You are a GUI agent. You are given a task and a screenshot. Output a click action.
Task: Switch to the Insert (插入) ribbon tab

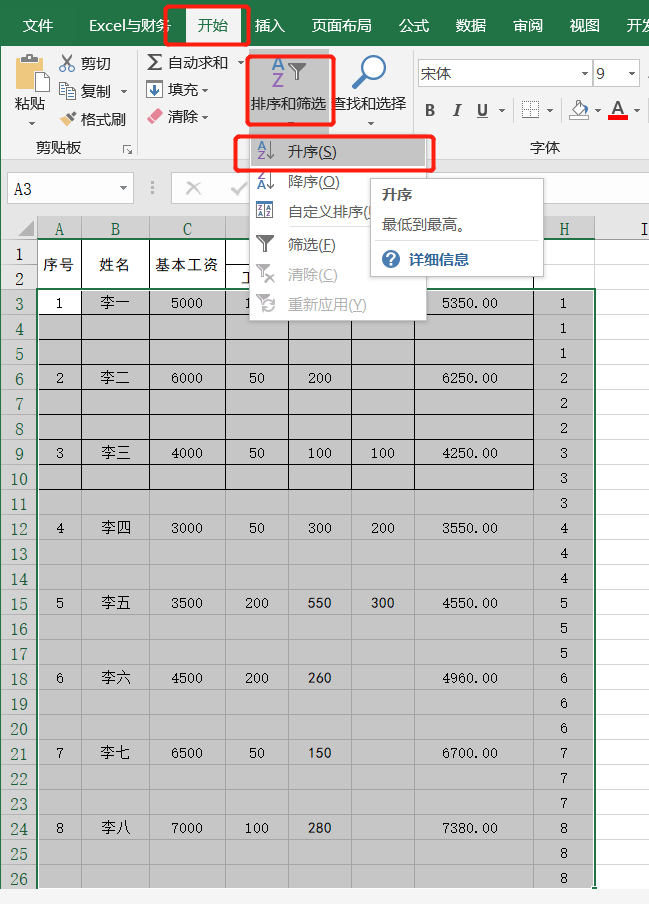tap(270, 26)
